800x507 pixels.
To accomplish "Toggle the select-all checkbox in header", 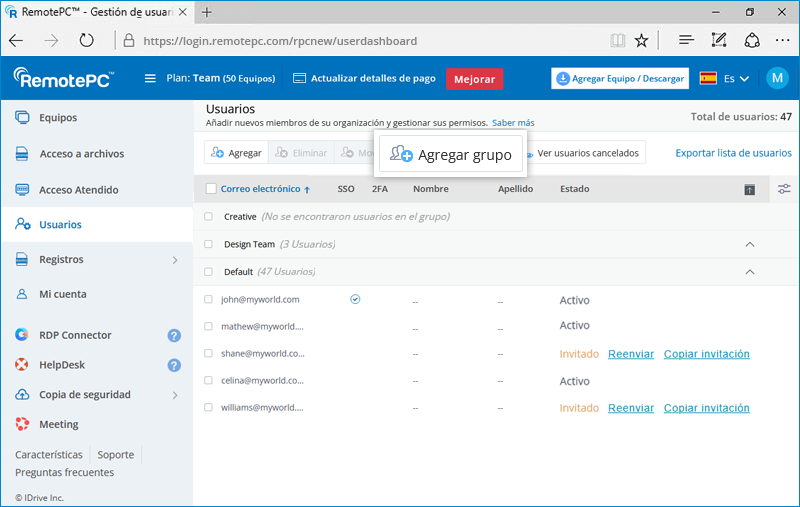I will coord(211,189).
